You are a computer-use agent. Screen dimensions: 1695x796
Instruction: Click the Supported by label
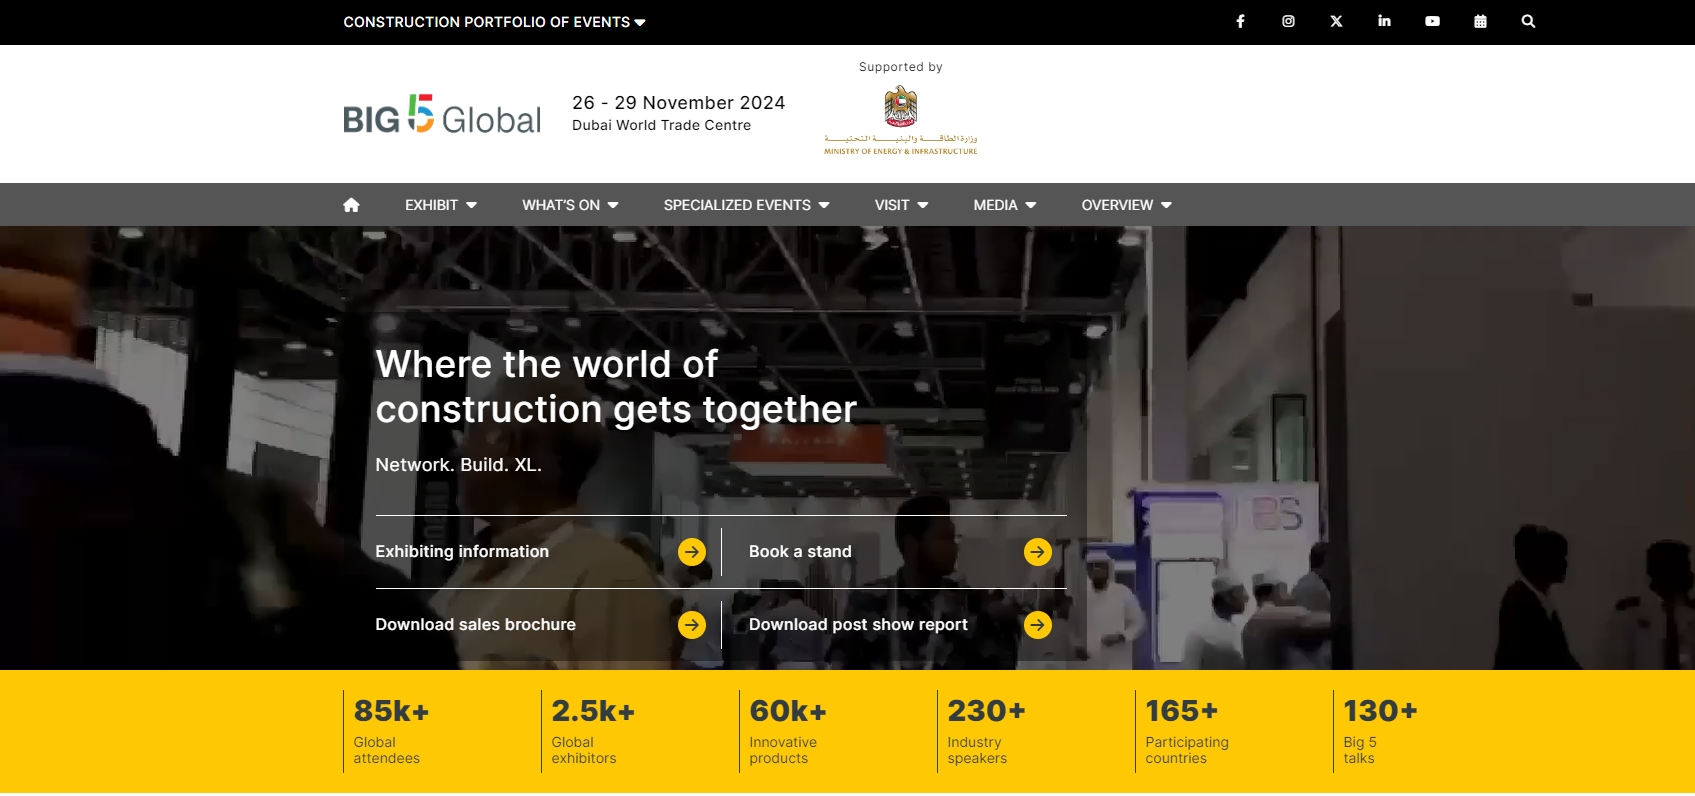tap(901, 67)
